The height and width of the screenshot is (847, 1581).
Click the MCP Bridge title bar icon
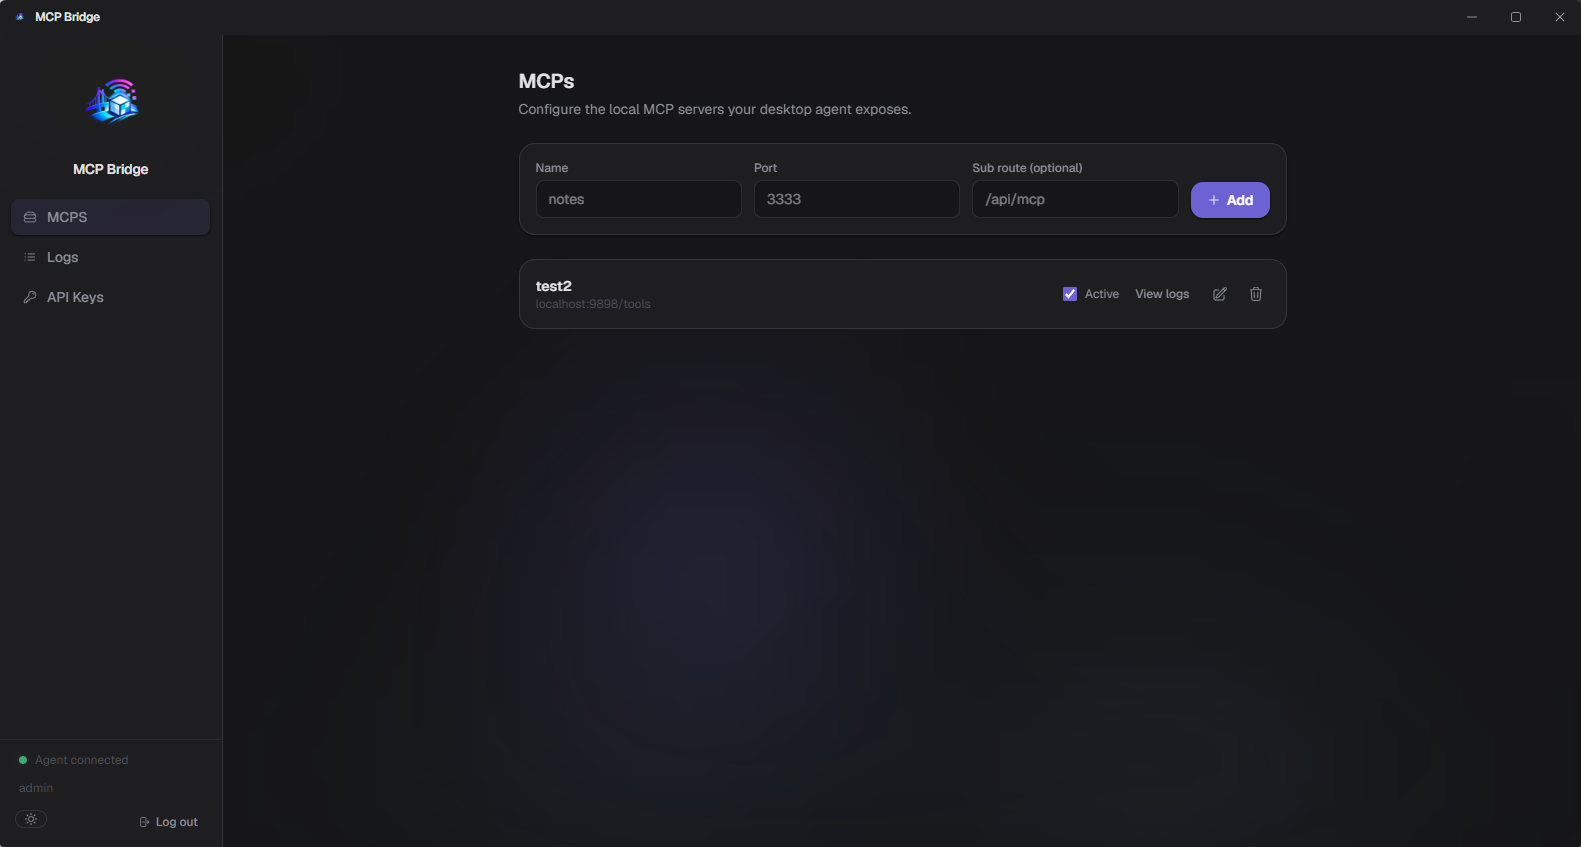click(x=19, y=17)
